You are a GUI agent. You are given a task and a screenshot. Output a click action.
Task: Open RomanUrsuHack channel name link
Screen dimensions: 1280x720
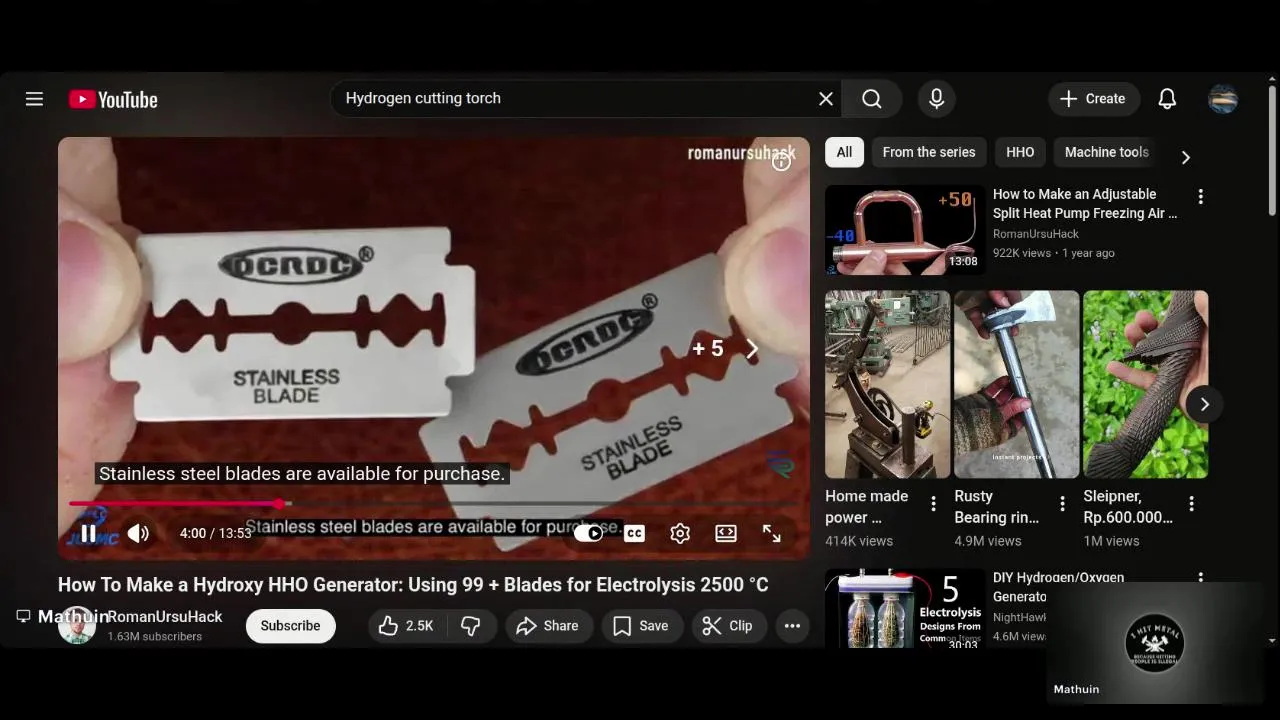click(165, 617)
